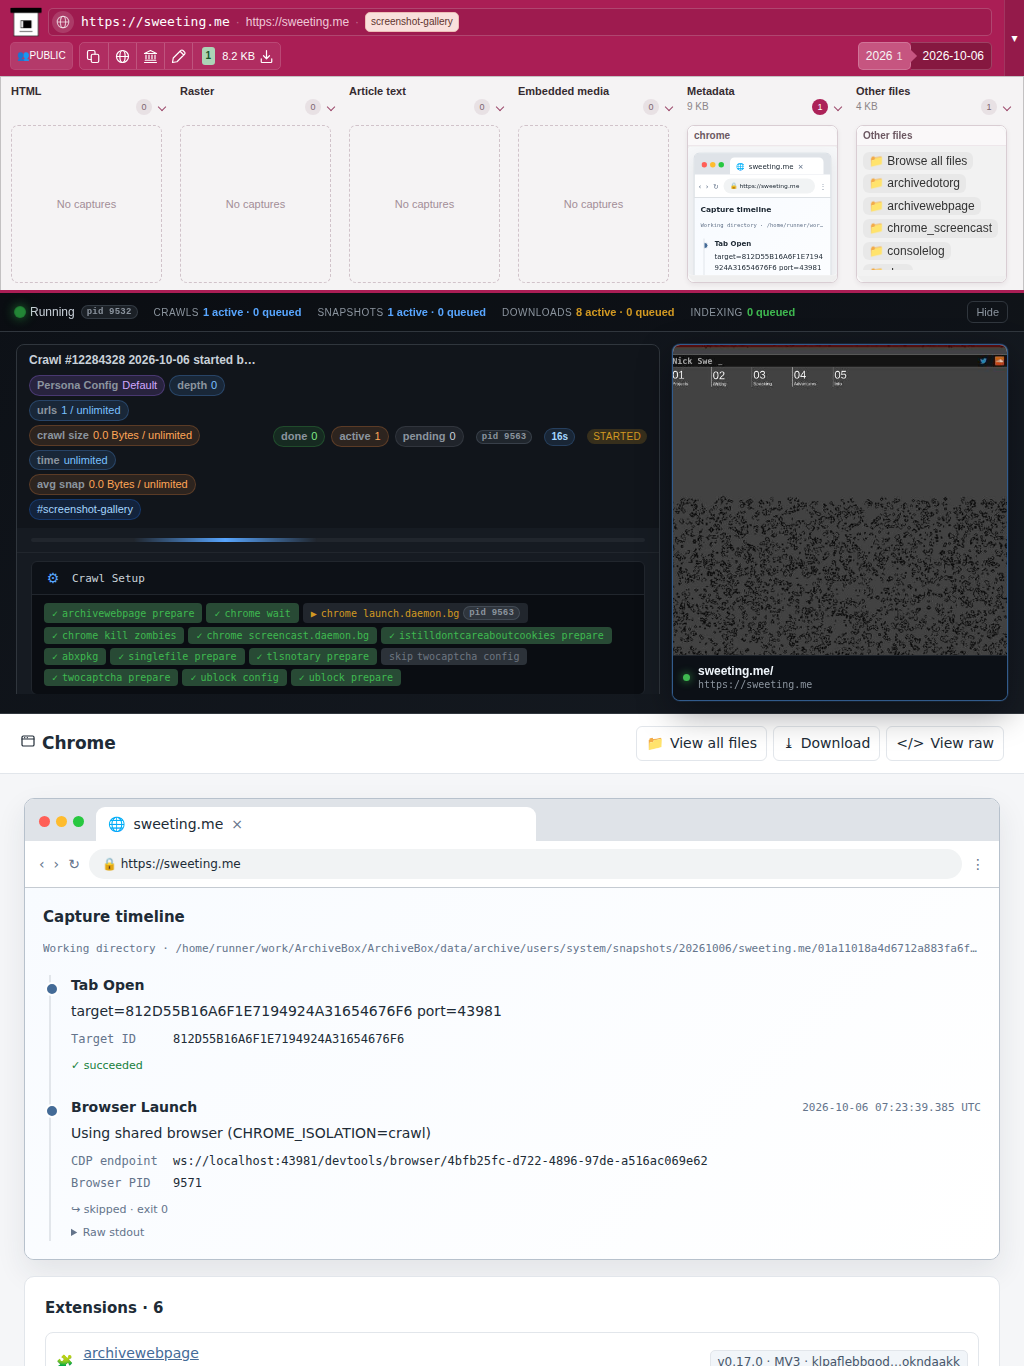Close the sweeting.me mock tab
This screenshot has height=1366, width=1024.
tap(237, 824)
